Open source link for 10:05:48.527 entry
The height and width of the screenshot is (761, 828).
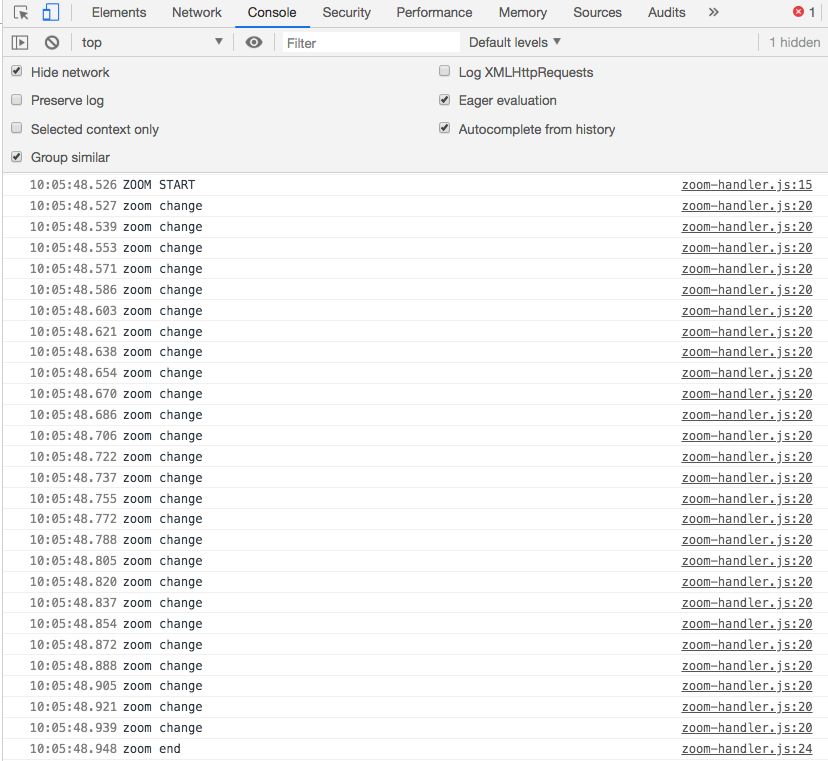747,206
